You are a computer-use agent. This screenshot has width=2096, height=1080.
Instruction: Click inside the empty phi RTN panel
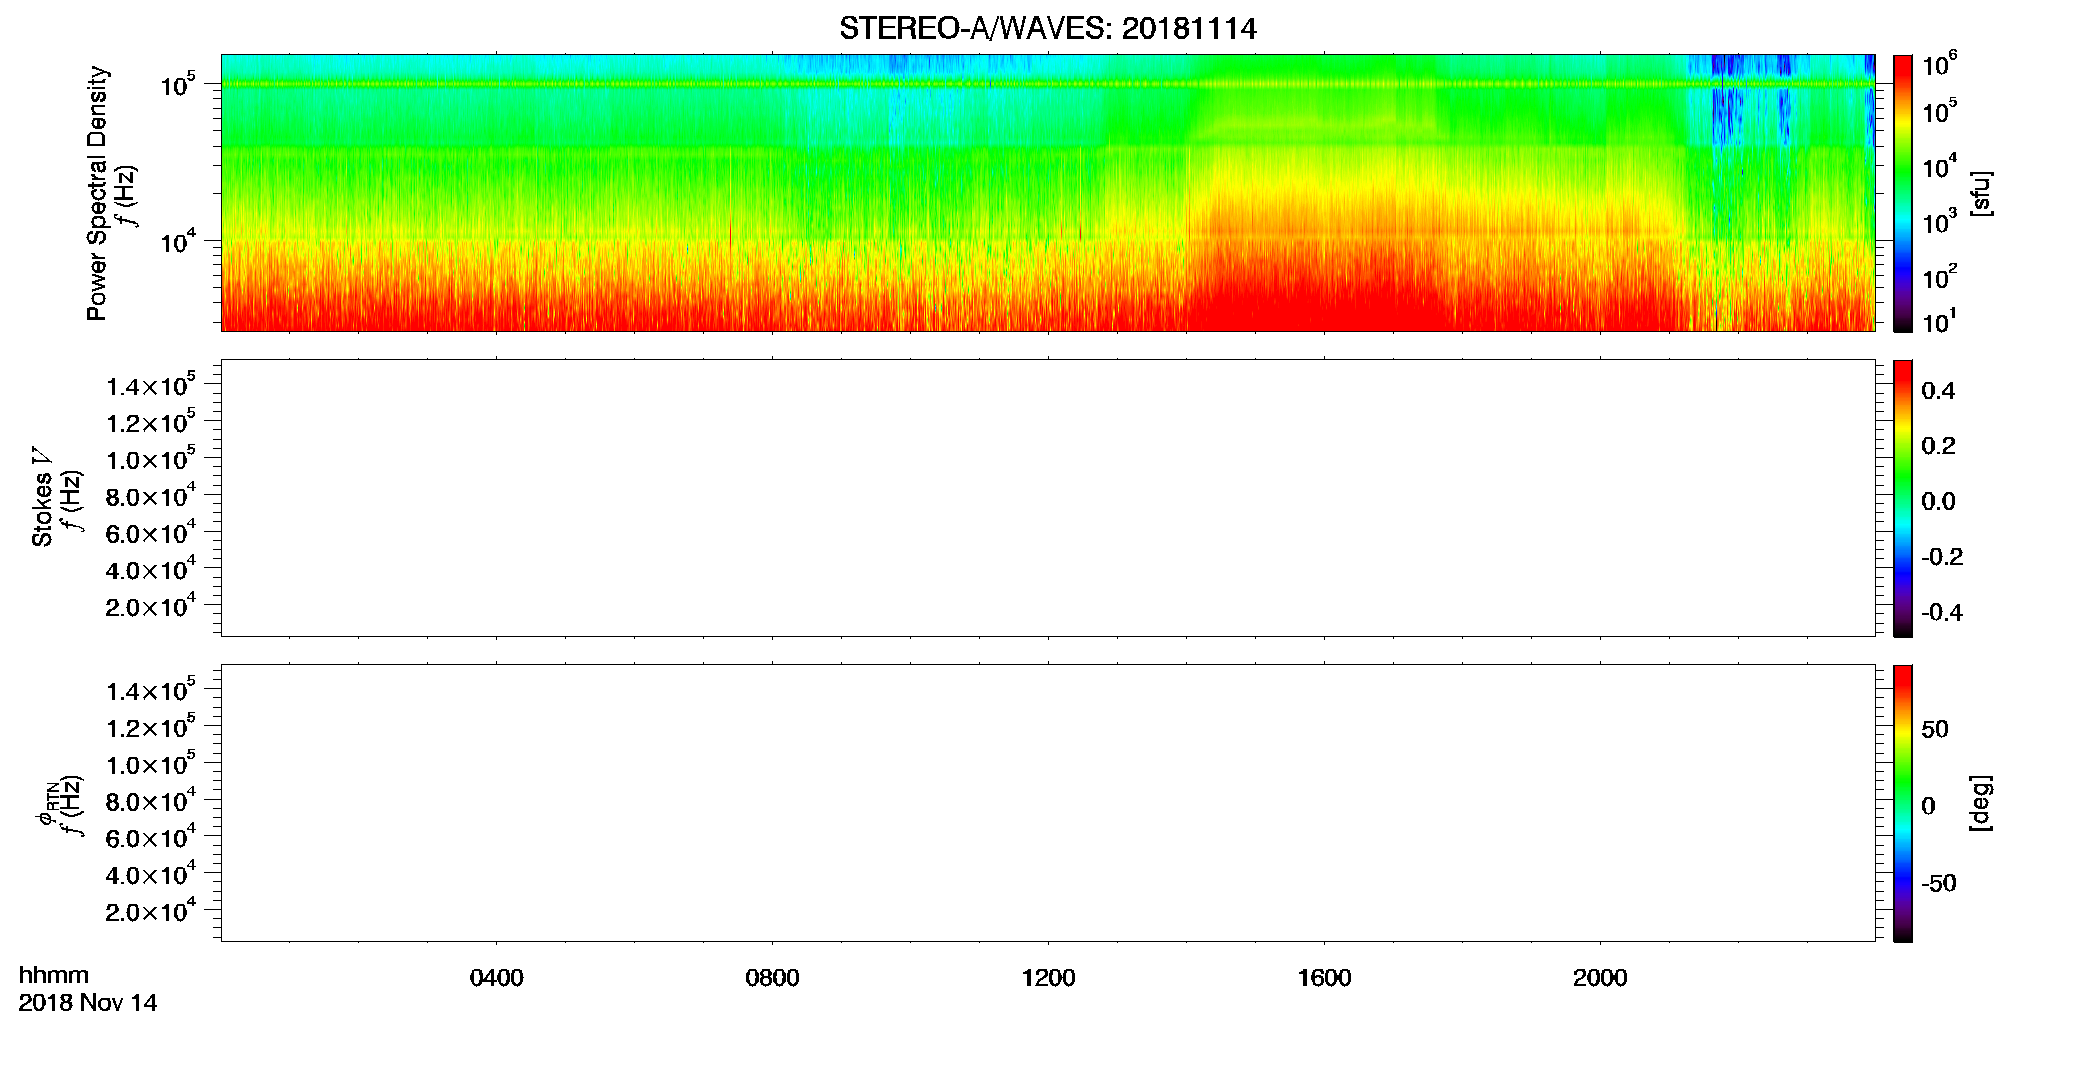1048,803
